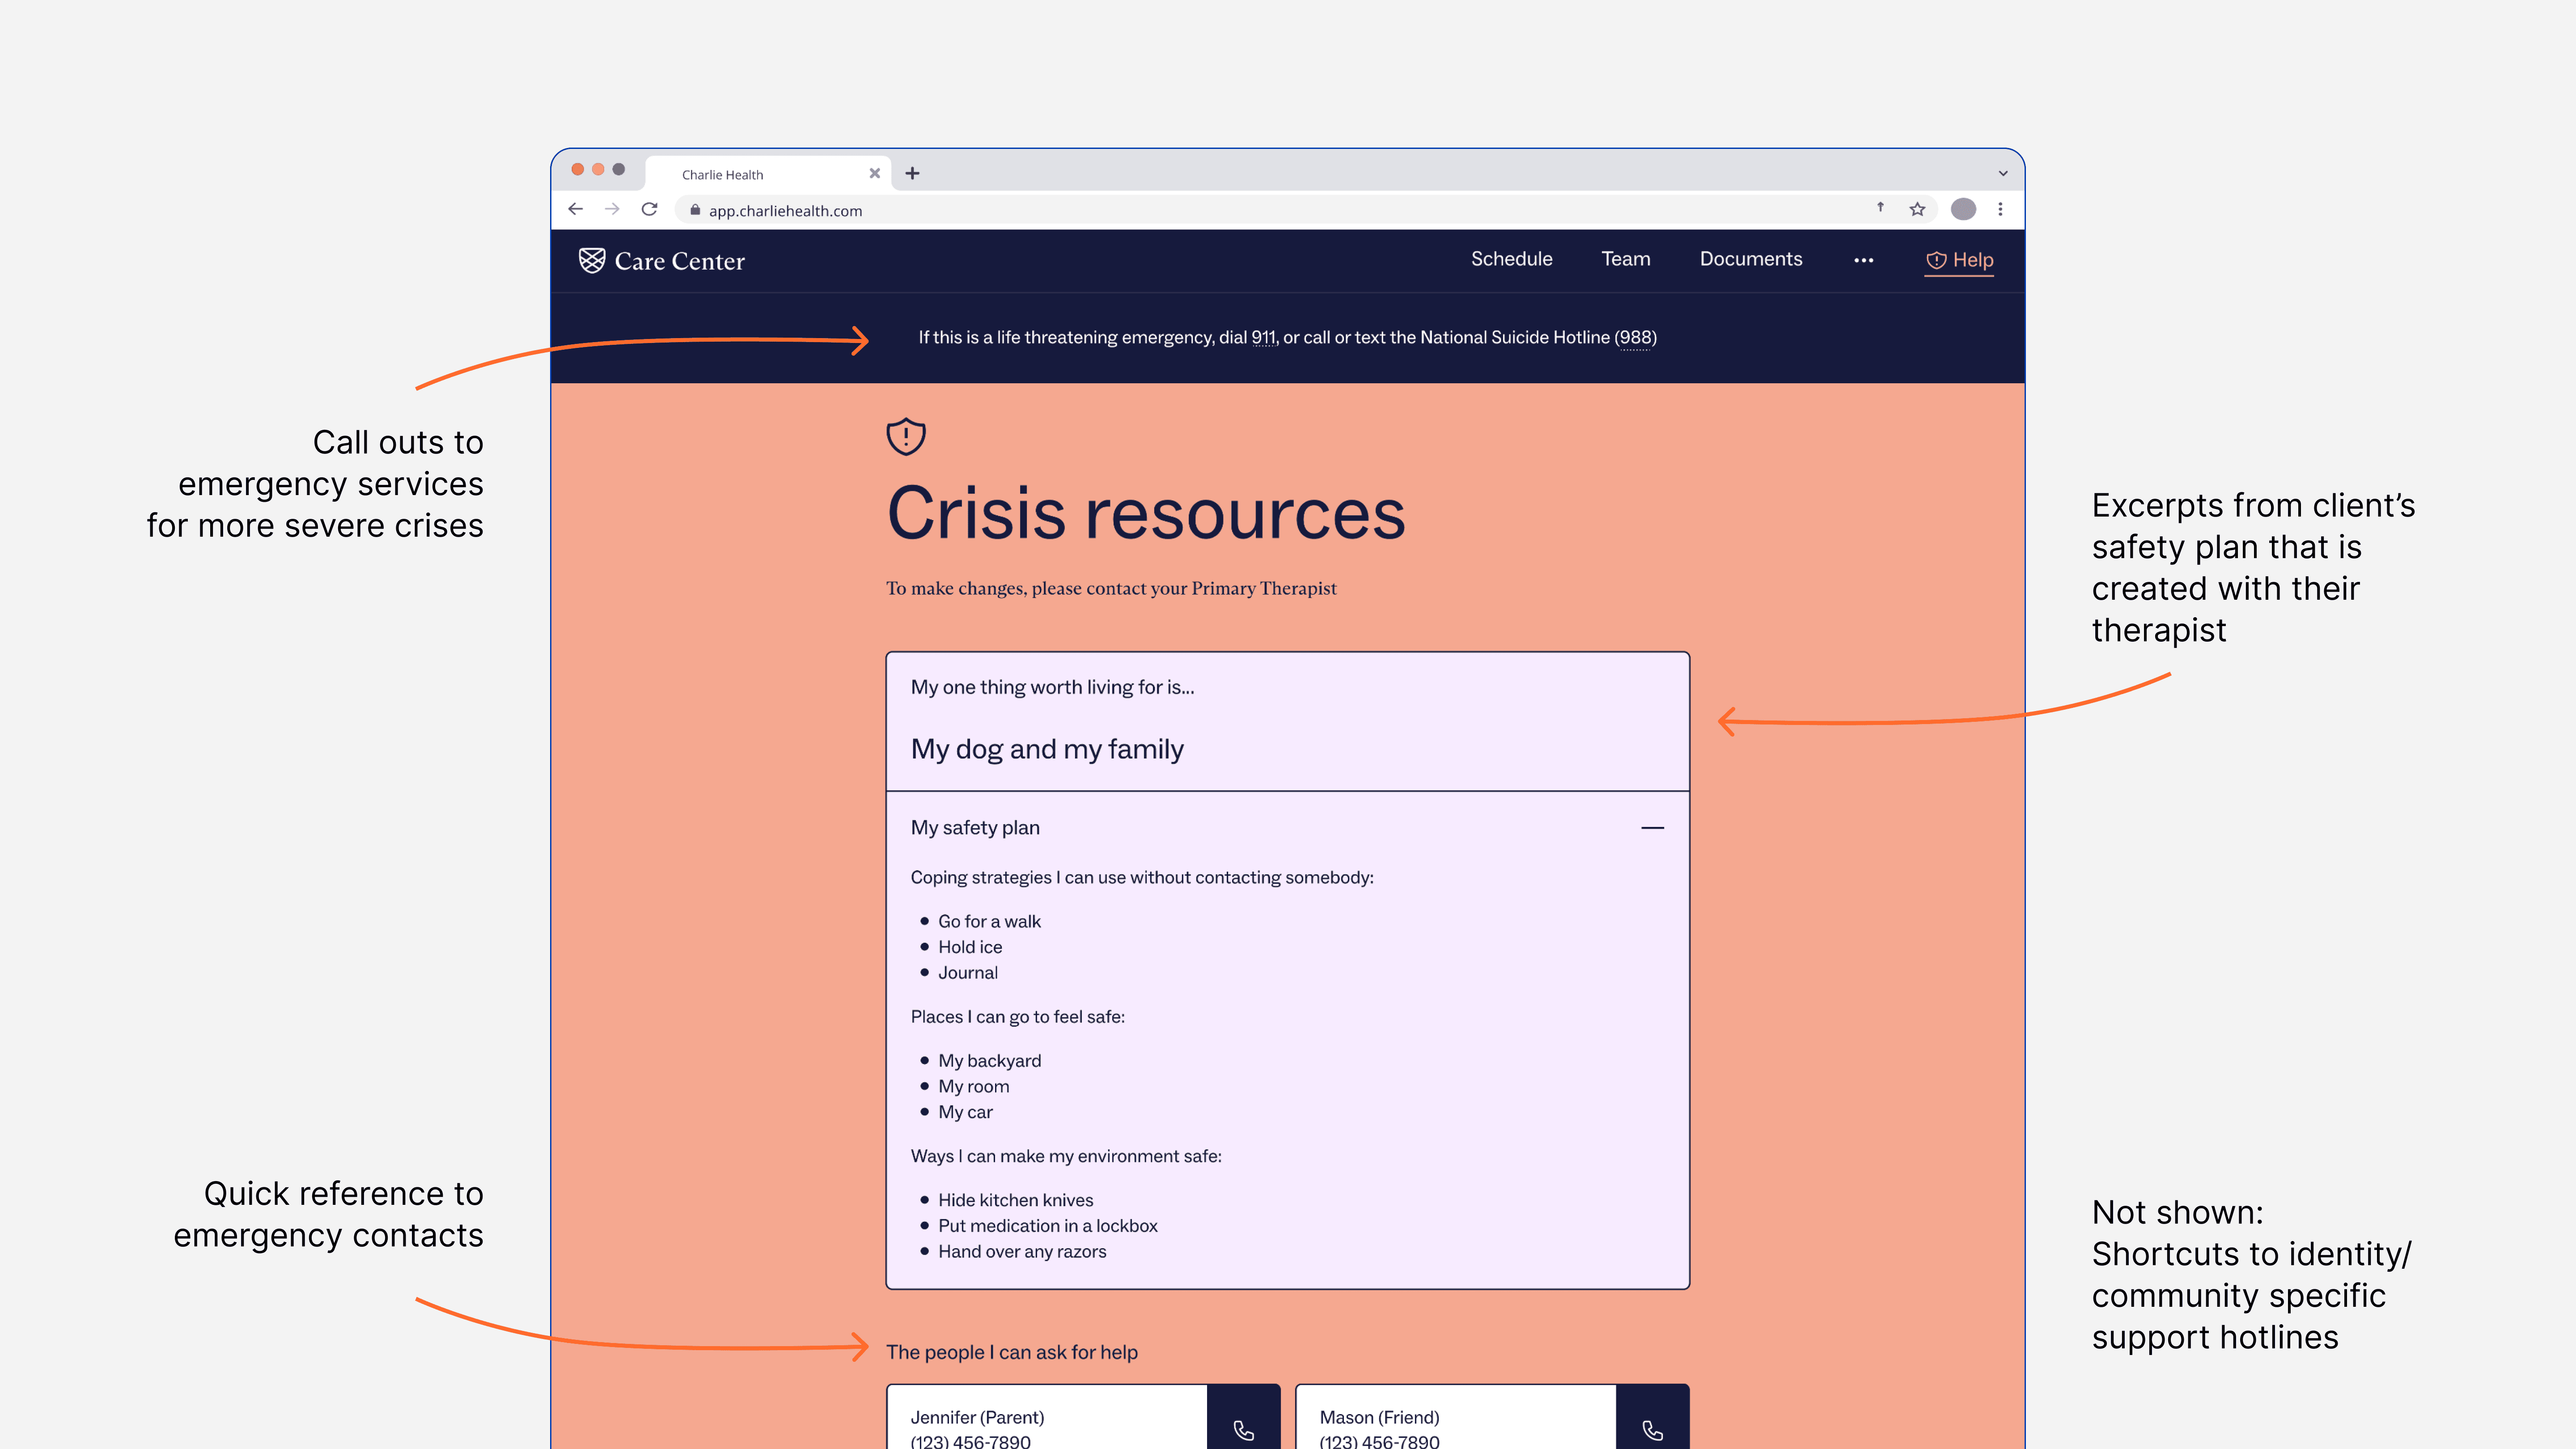Expand the tab list chevron
The height and width of the screenshot is (1449, 2576).
click(2003, 173)
